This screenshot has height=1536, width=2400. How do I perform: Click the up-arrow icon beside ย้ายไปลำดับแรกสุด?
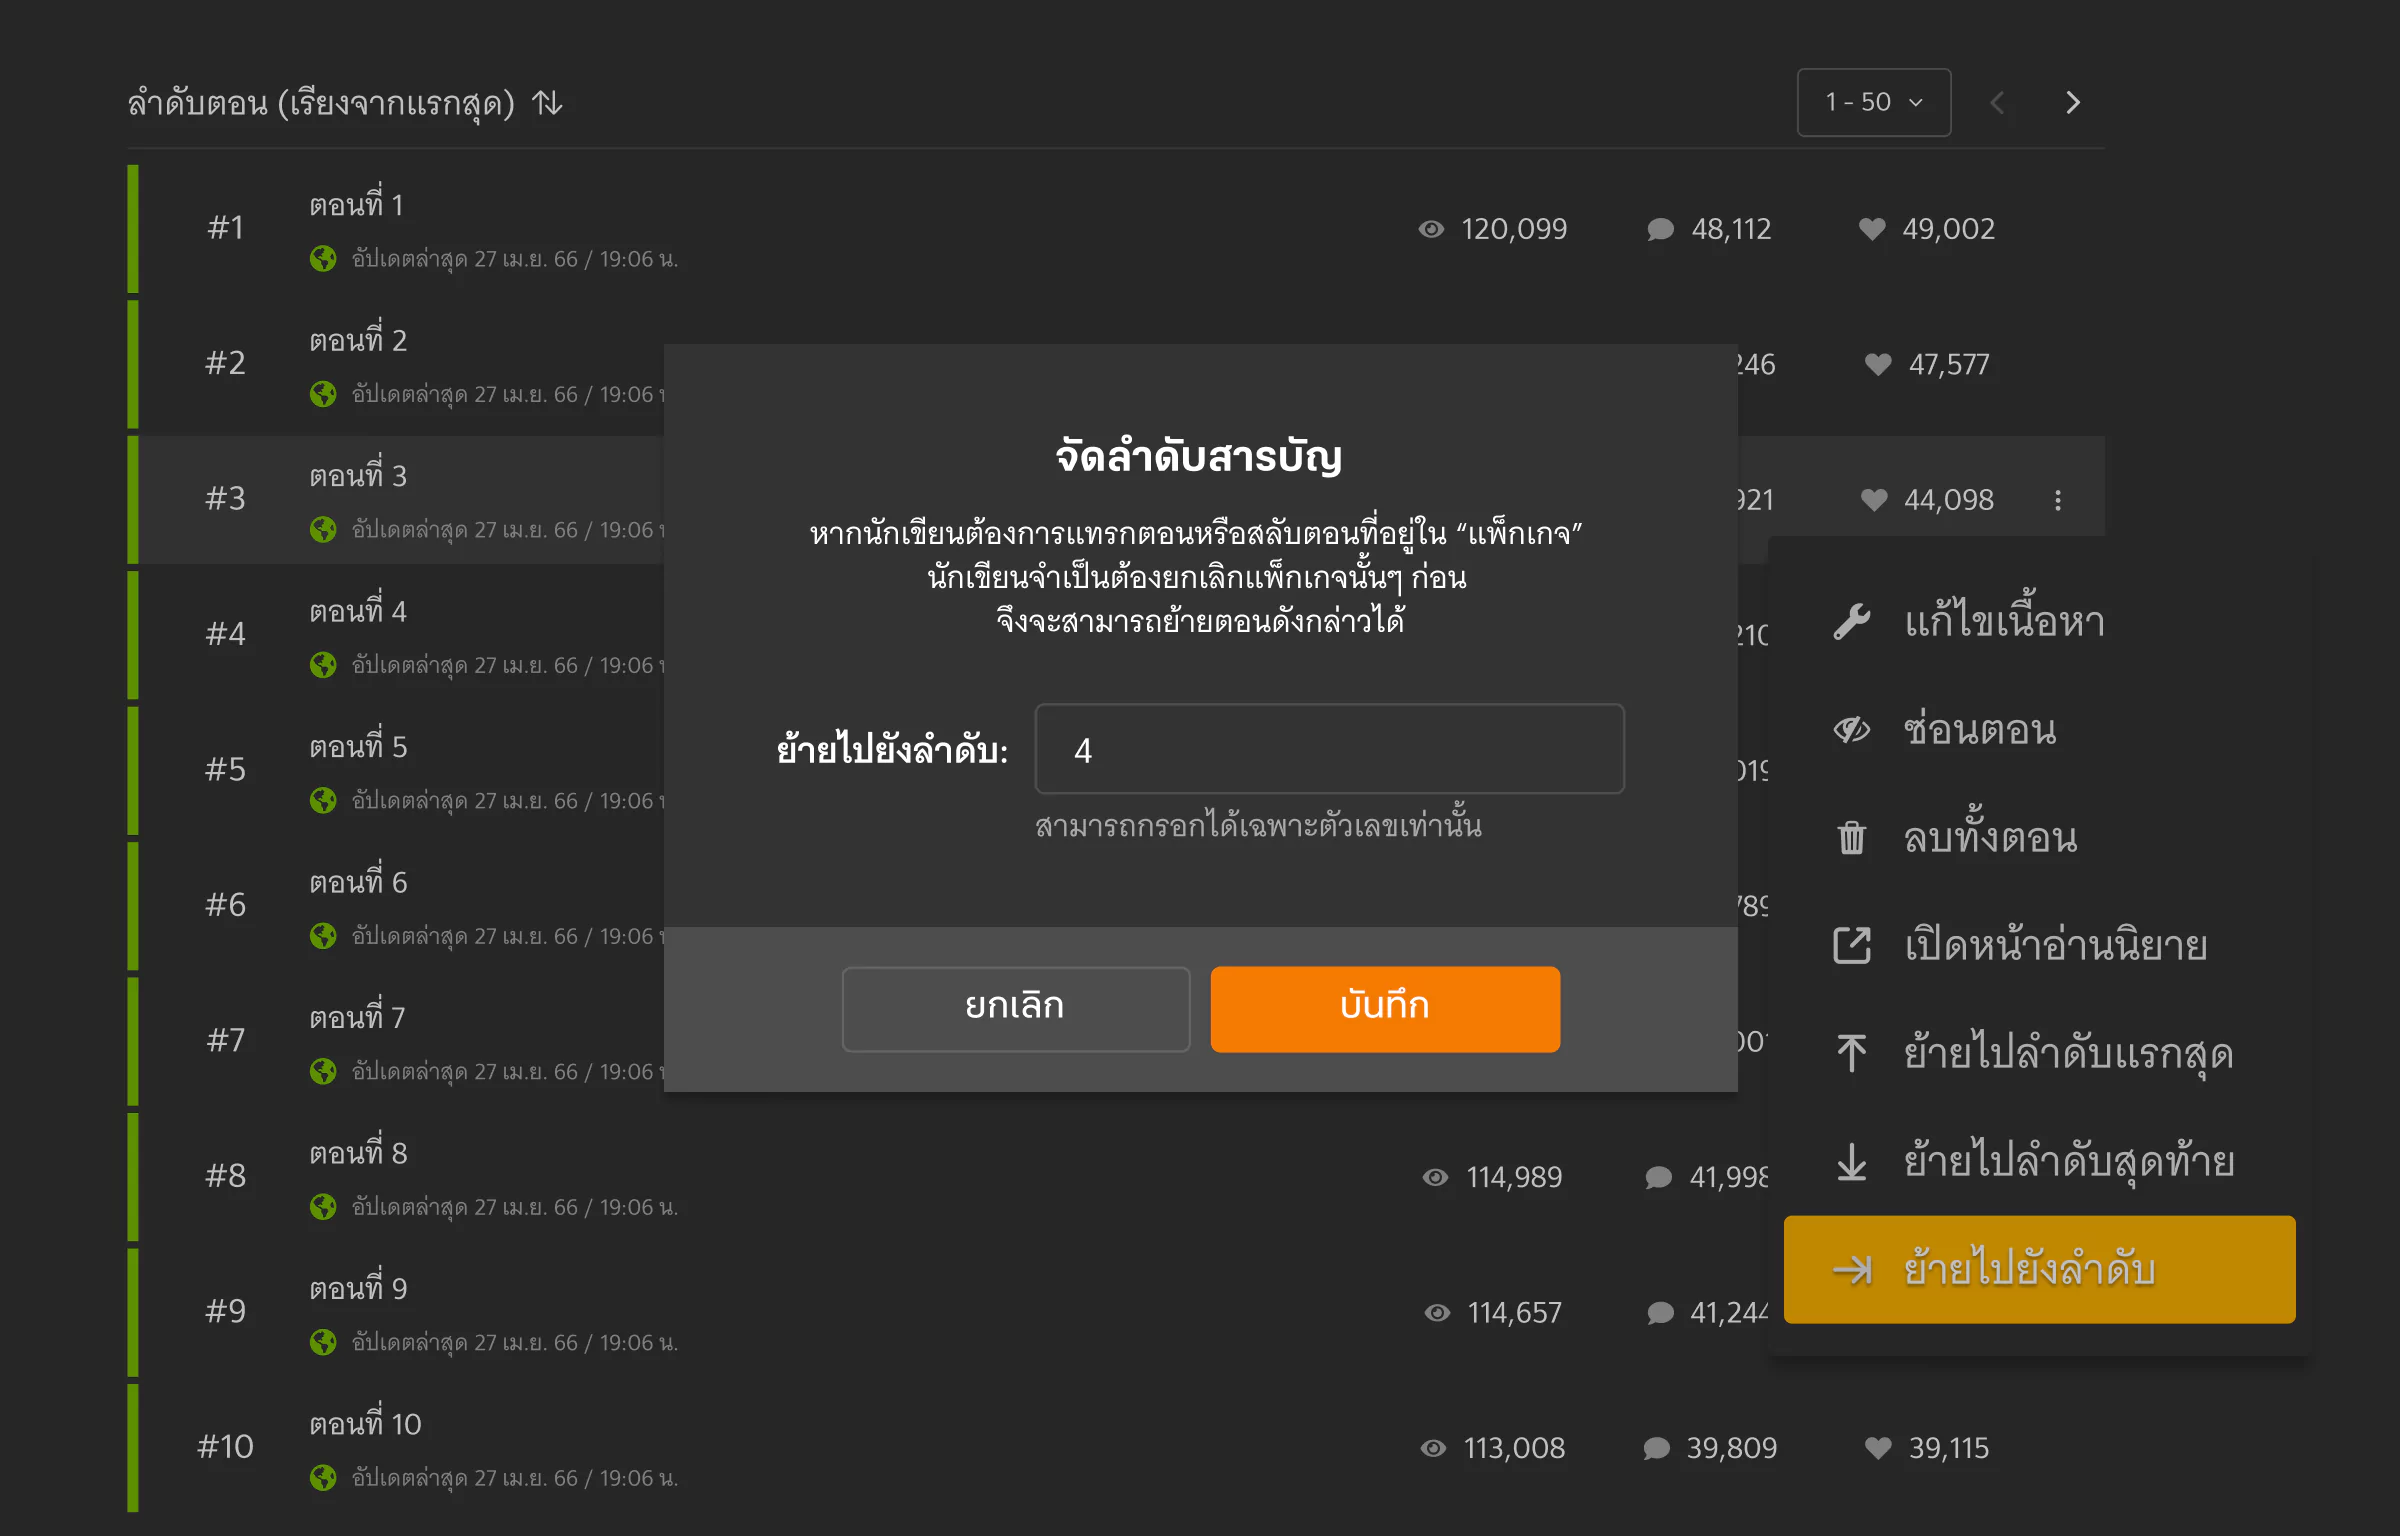(x=1852, y=1053)
